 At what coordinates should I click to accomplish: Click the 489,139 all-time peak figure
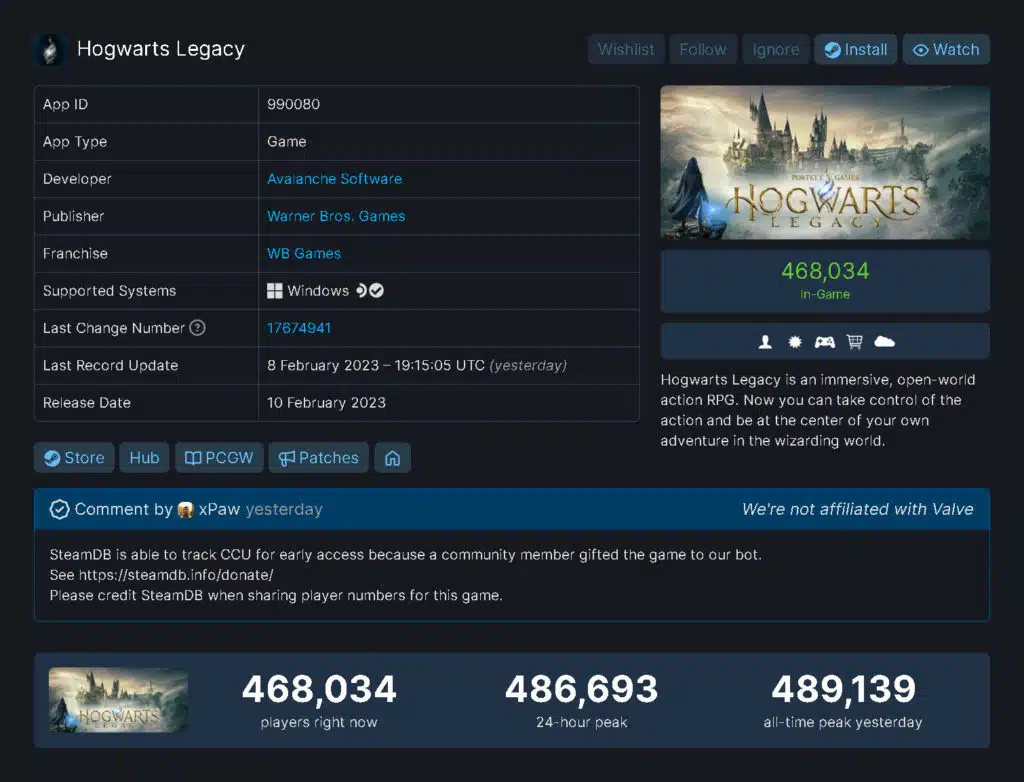tap(844, 689)
